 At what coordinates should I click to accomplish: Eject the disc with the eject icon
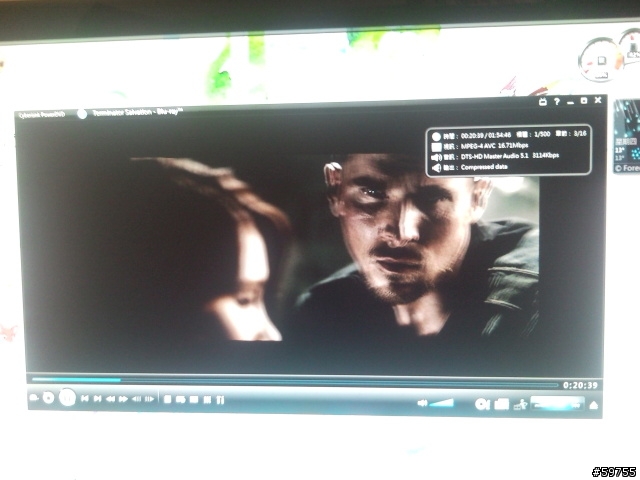[594, 405]
